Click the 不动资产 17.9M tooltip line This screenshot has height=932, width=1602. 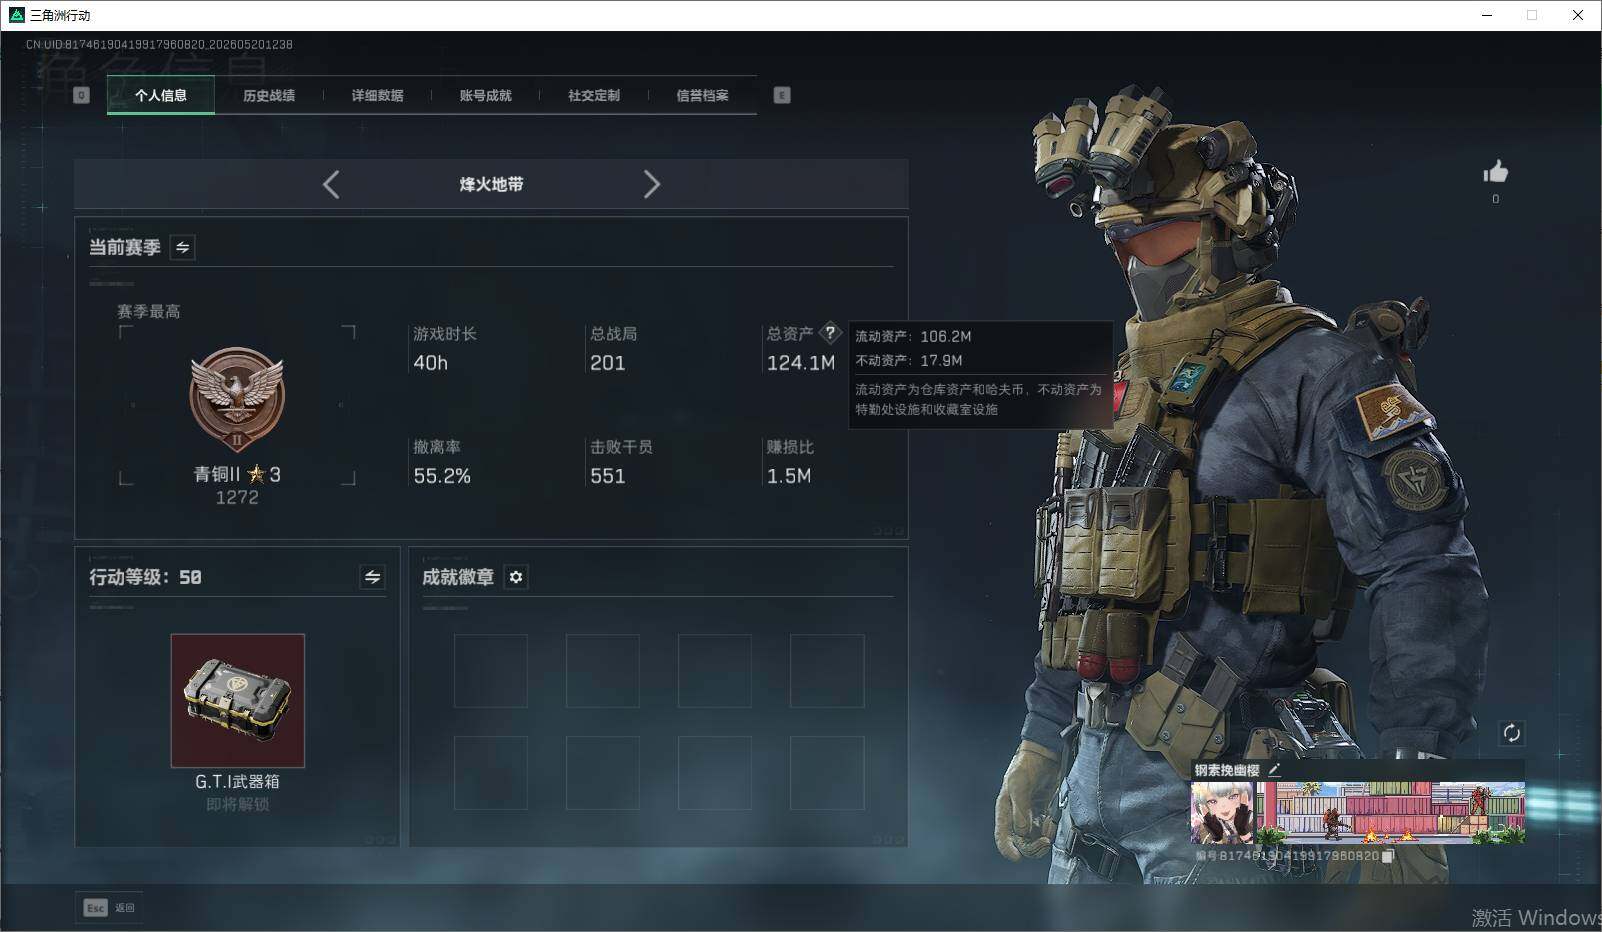click(x=909, y=360)
